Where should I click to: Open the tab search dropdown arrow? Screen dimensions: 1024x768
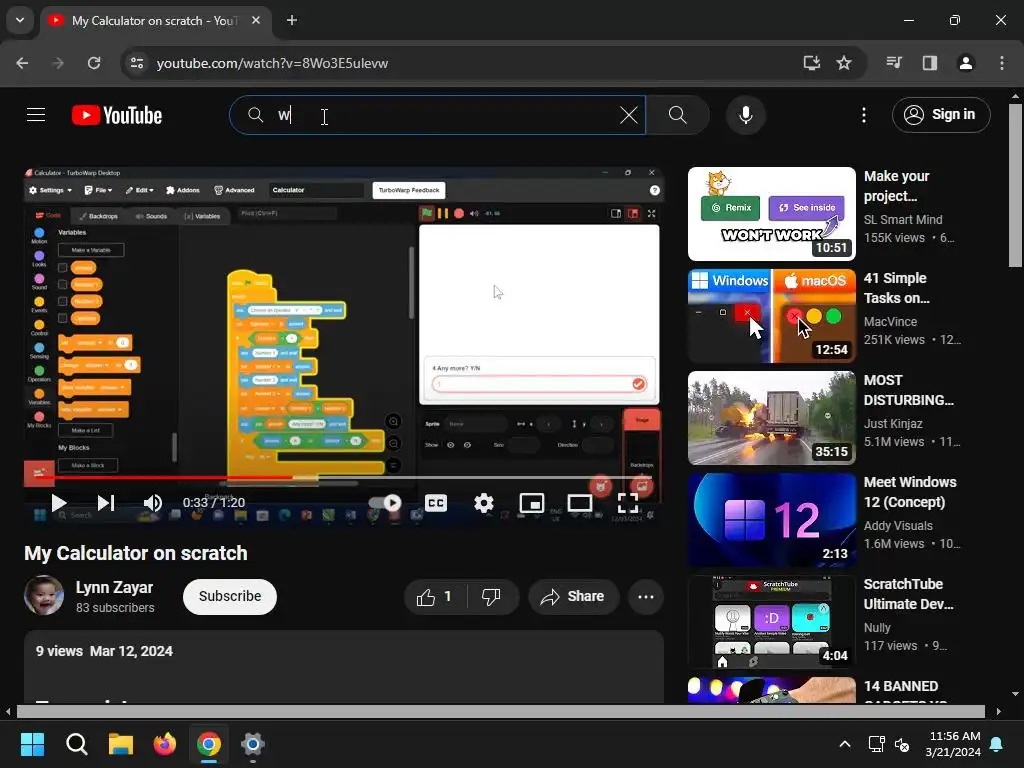[x=20, y=20]
